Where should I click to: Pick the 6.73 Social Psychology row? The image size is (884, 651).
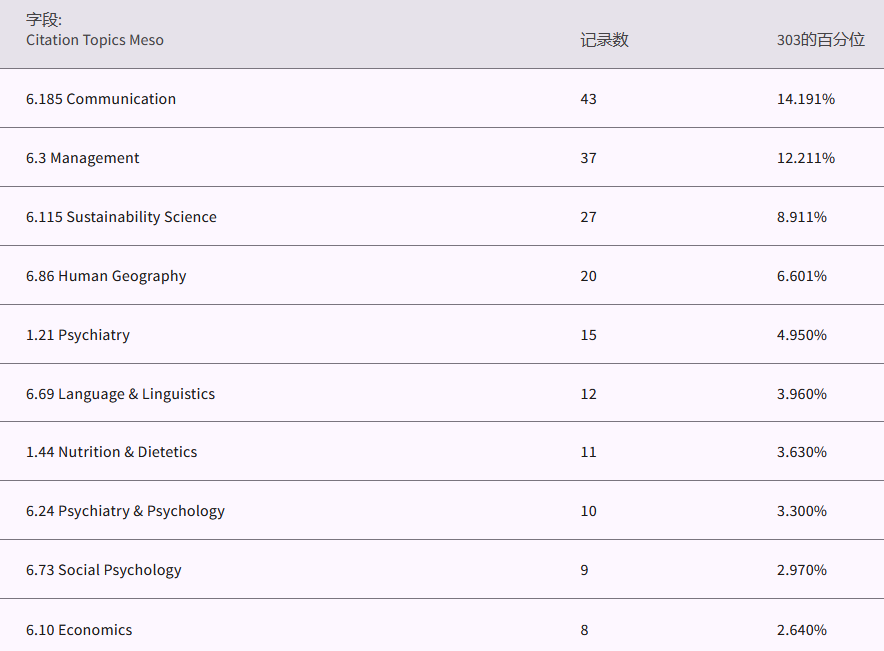pos(104,570)
